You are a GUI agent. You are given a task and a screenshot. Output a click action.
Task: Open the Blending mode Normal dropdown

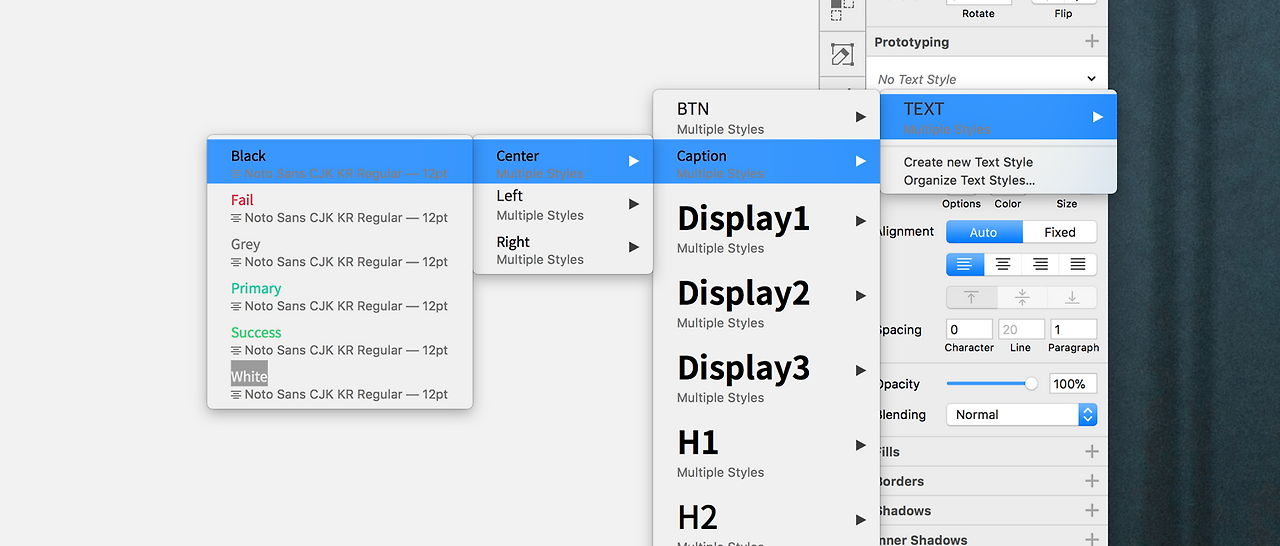click(x=1022, y=414)
